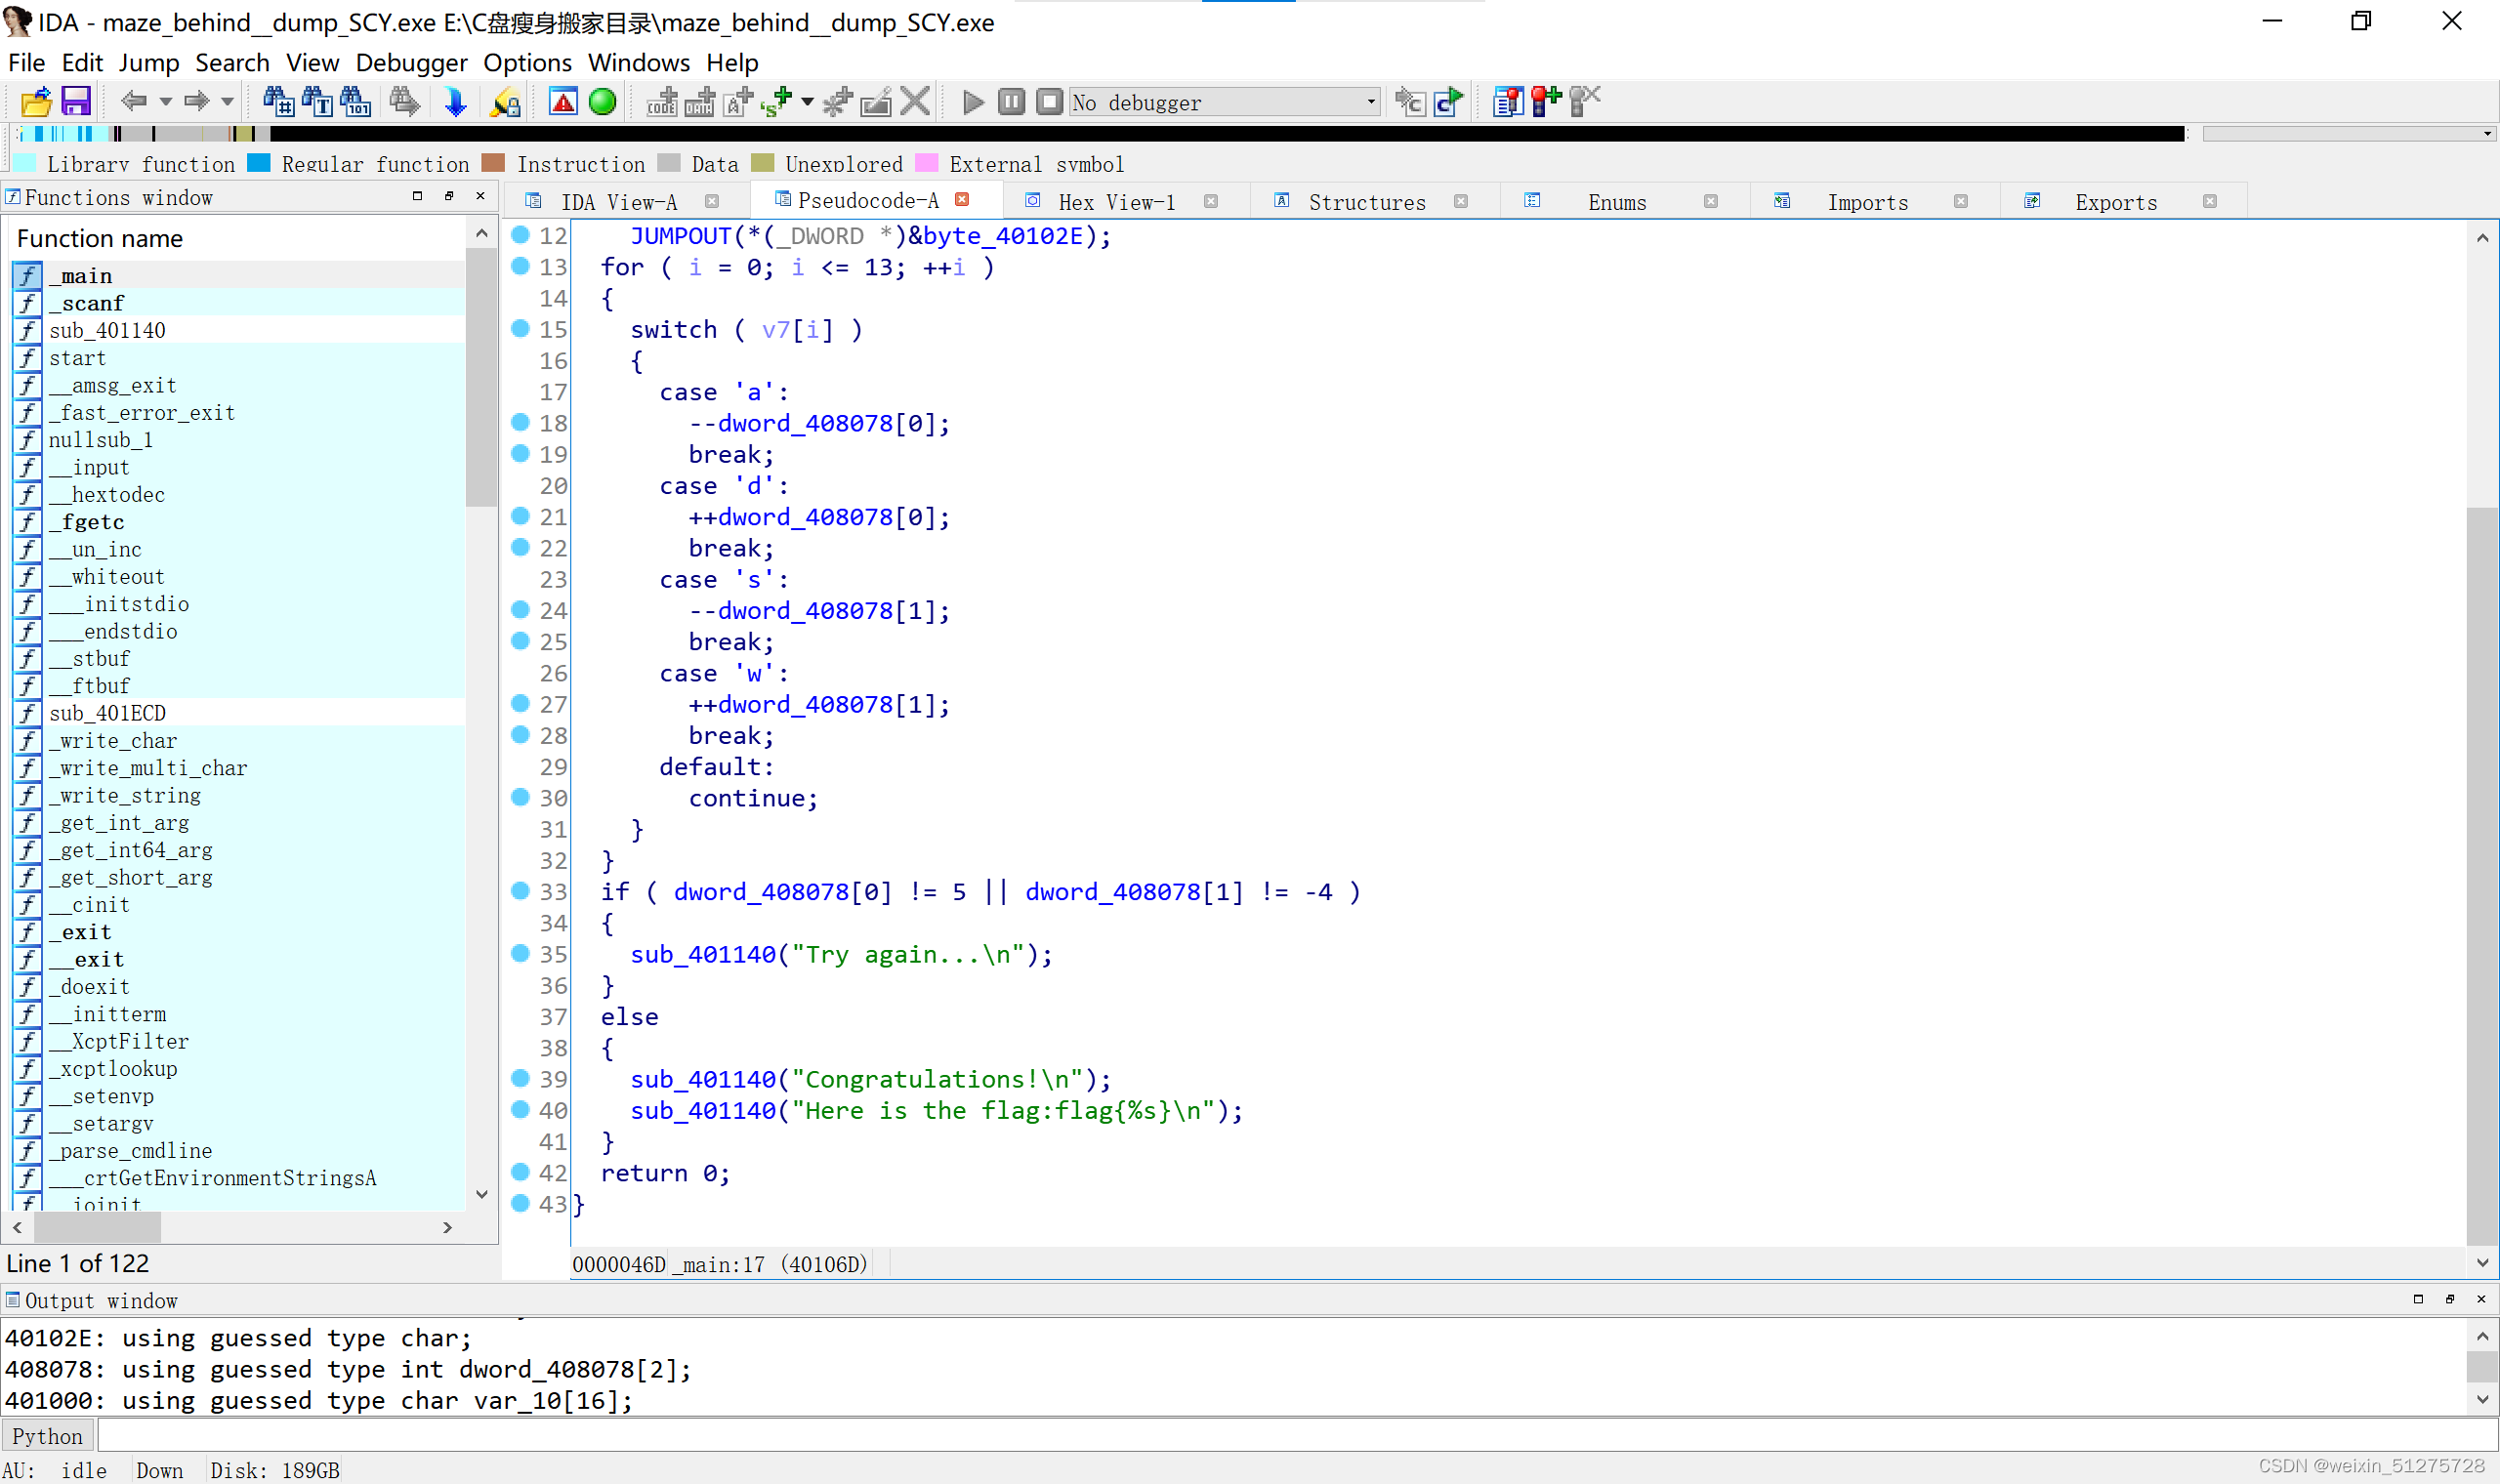Click the undefine X toolbar icon
The width and height of the screenshot is (2500, 1484).
pos(915,102)
